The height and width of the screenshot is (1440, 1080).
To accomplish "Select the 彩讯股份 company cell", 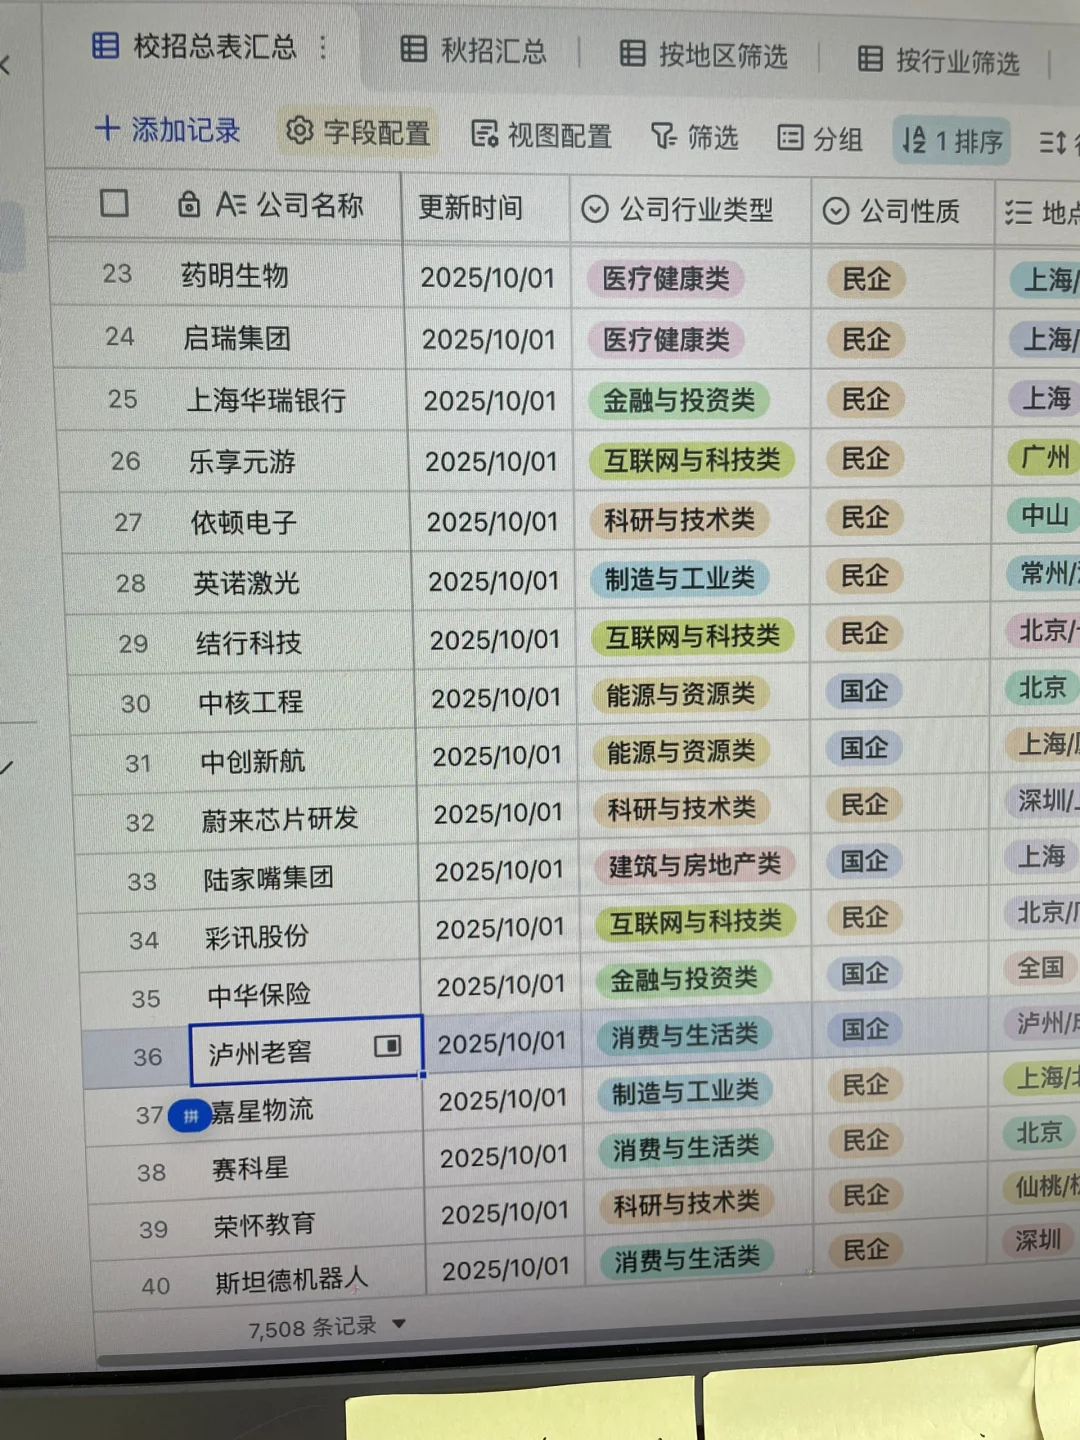I will click(257, 937).
